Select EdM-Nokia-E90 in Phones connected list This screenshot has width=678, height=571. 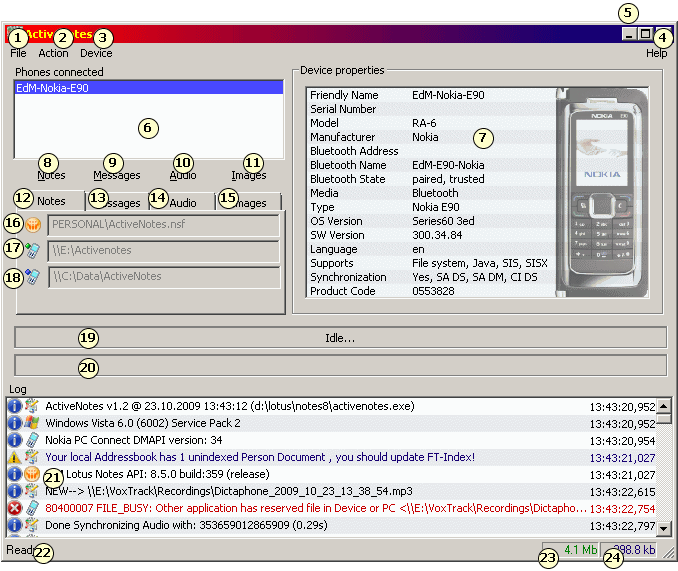149,88
